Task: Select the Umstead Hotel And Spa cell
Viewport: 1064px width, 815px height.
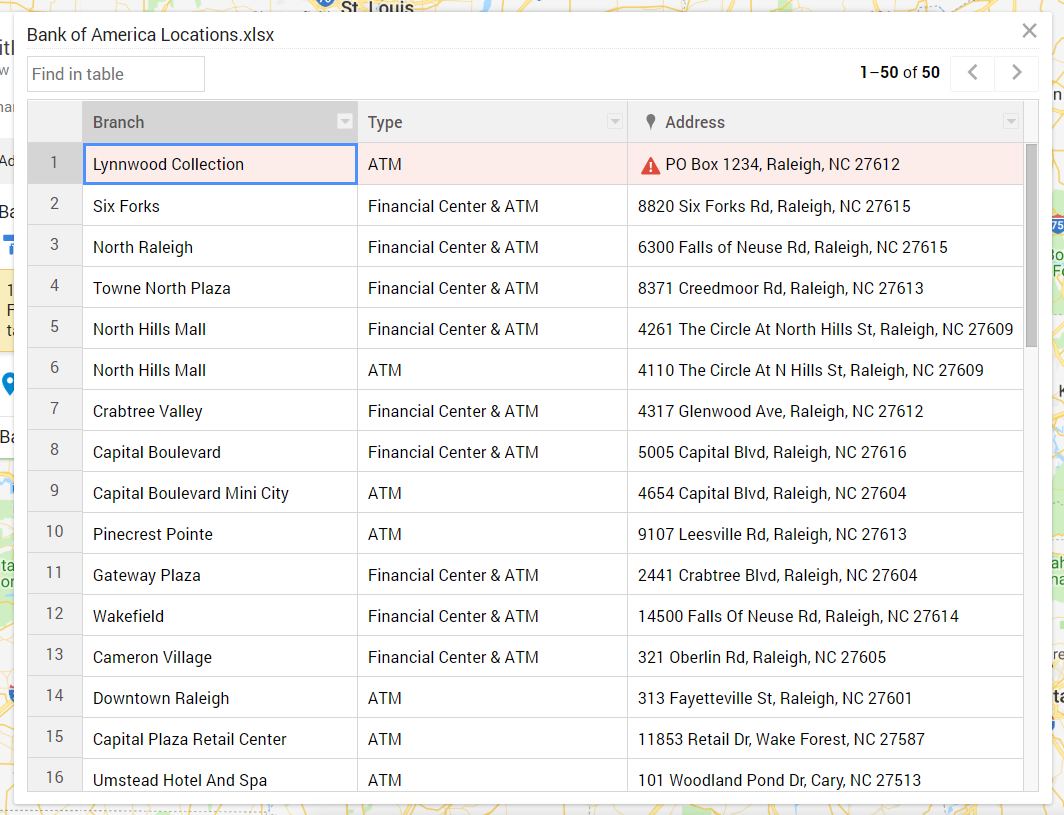Action: 220,776
